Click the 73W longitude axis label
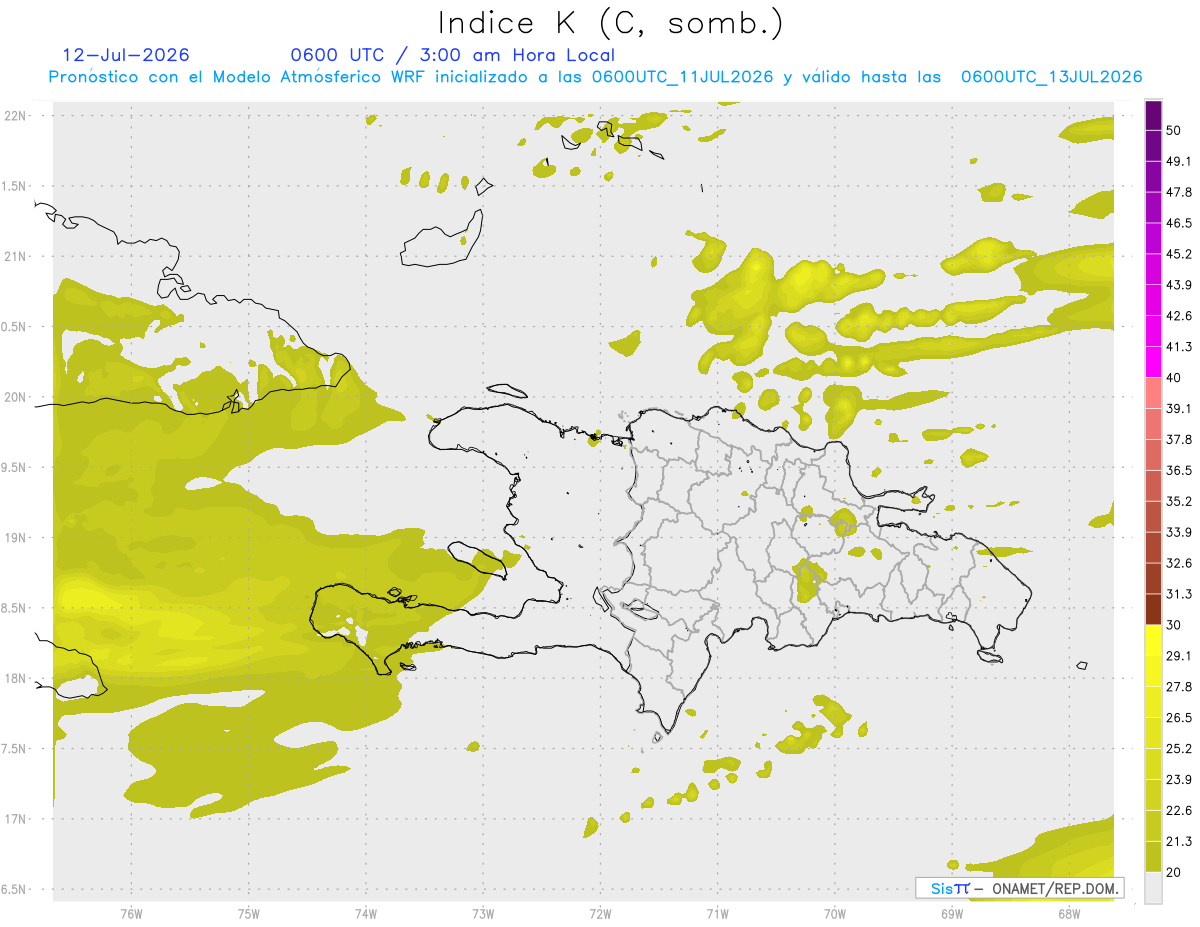The image size is (1200, 927). [x=483, y=913]
